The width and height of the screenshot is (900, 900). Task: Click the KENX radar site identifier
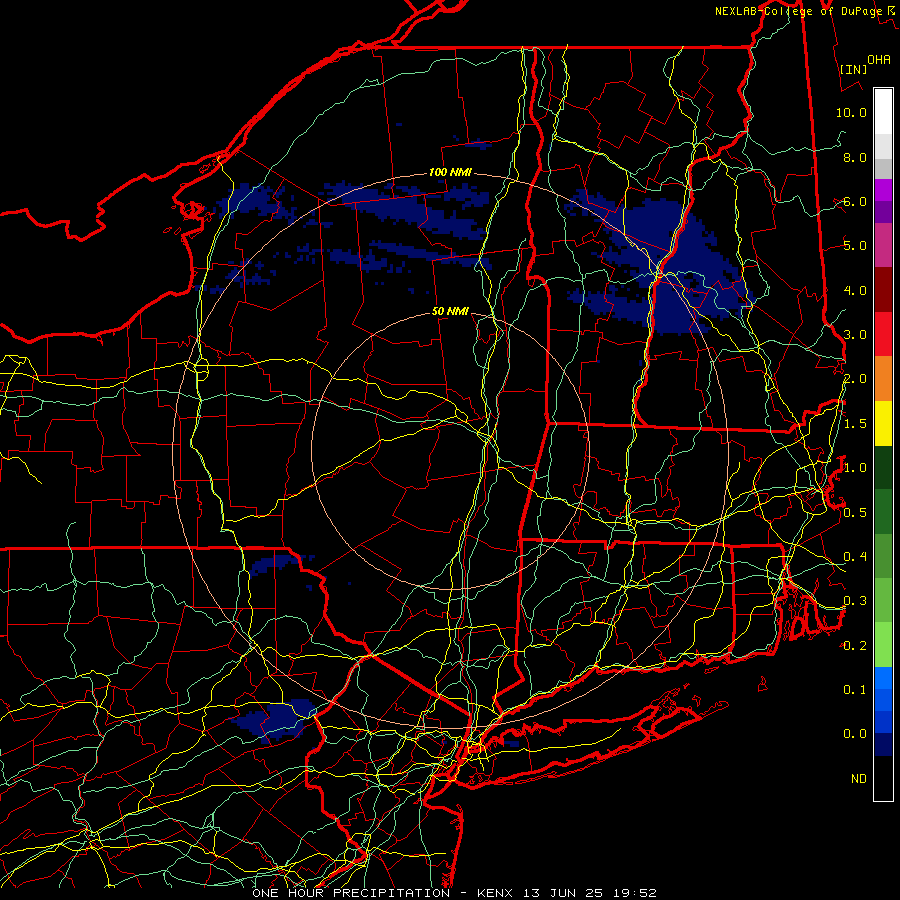pyautogui.click(x=494, y=893)
